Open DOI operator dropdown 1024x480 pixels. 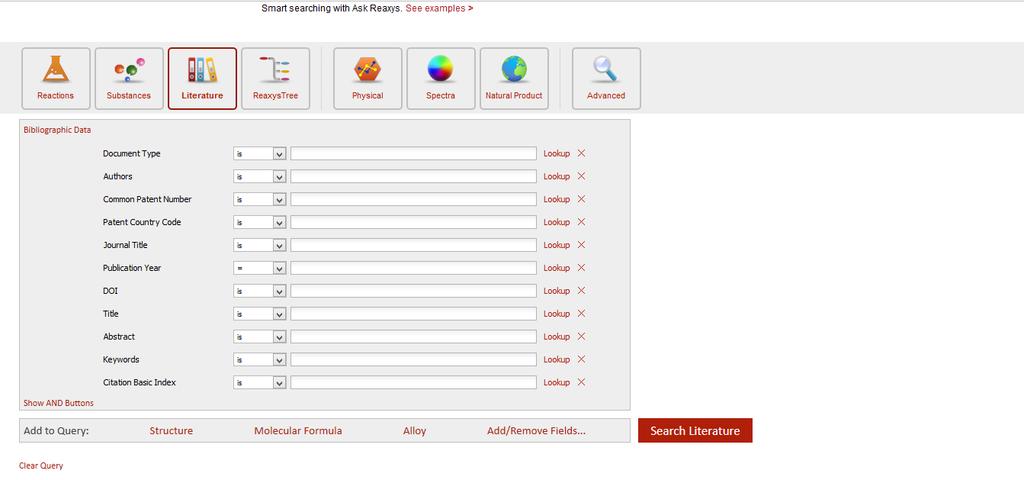pos(259,291)
